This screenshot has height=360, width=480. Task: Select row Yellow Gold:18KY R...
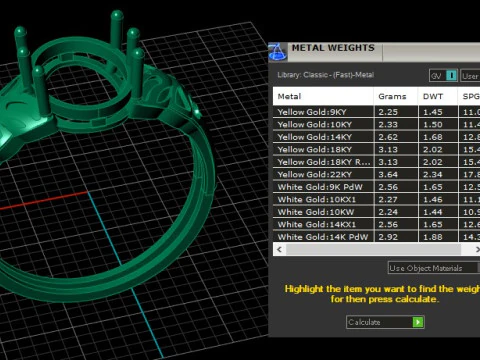pos(376,162)
